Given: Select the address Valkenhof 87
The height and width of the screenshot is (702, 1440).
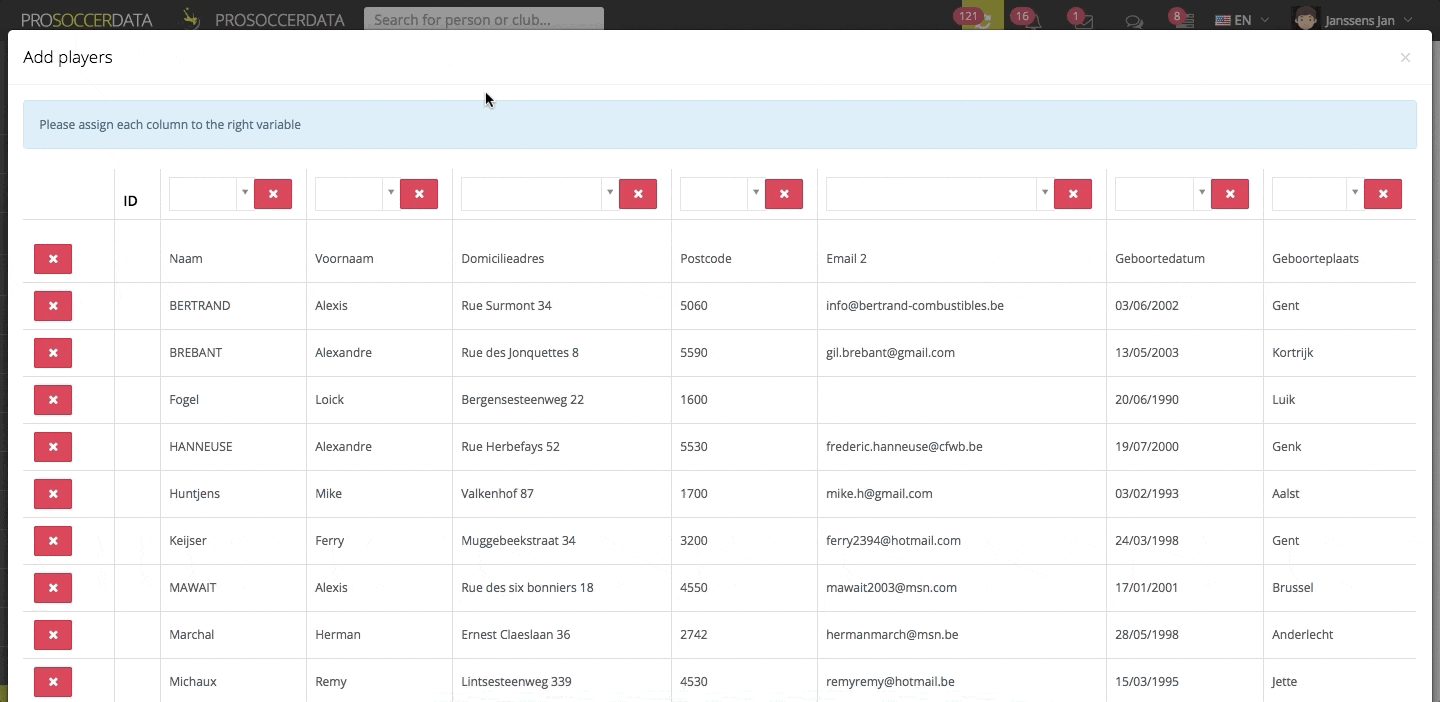Looking at the screenshot, I should pos(497,494).
